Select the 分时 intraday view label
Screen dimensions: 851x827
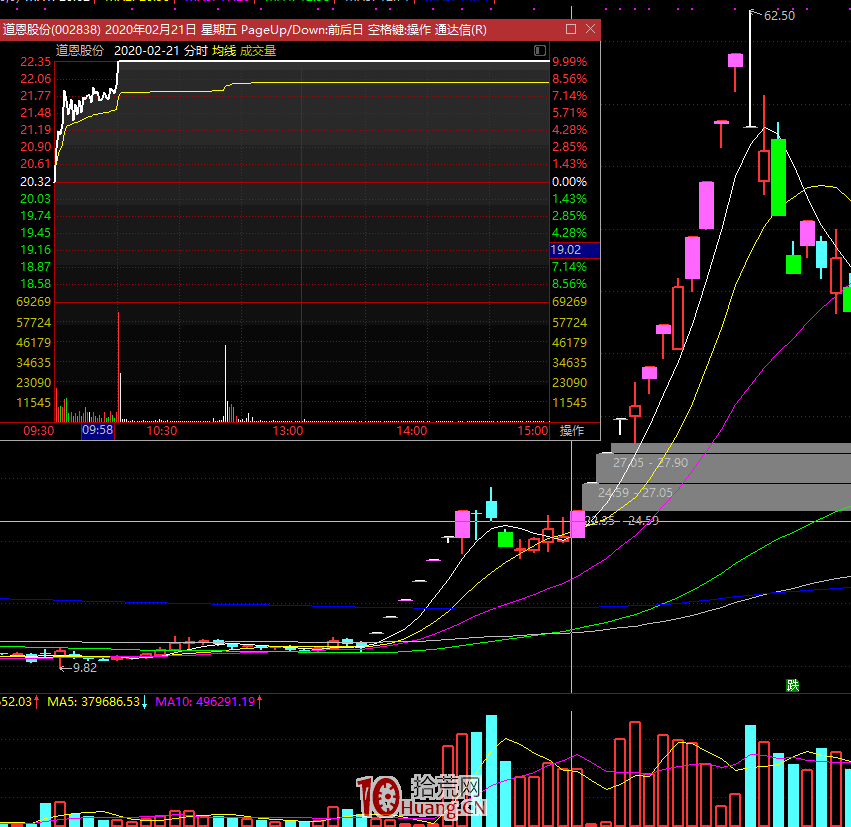tap(196, 50)
